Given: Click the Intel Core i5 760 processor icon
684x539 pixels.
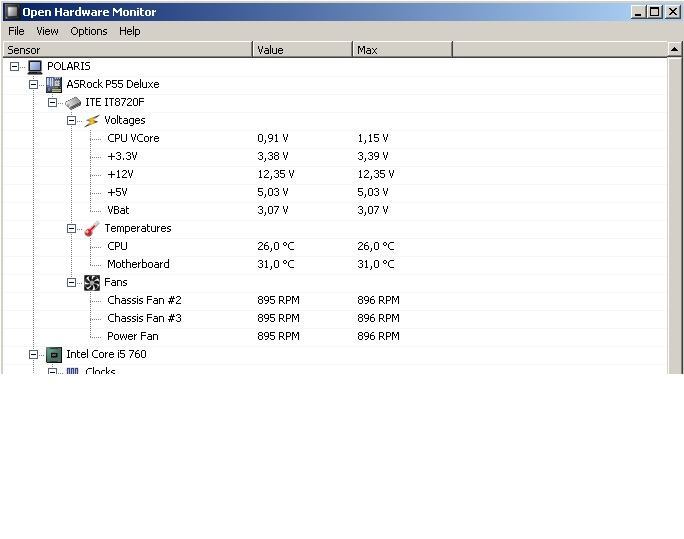Looking at the screenshot, I should click(54, 355).
